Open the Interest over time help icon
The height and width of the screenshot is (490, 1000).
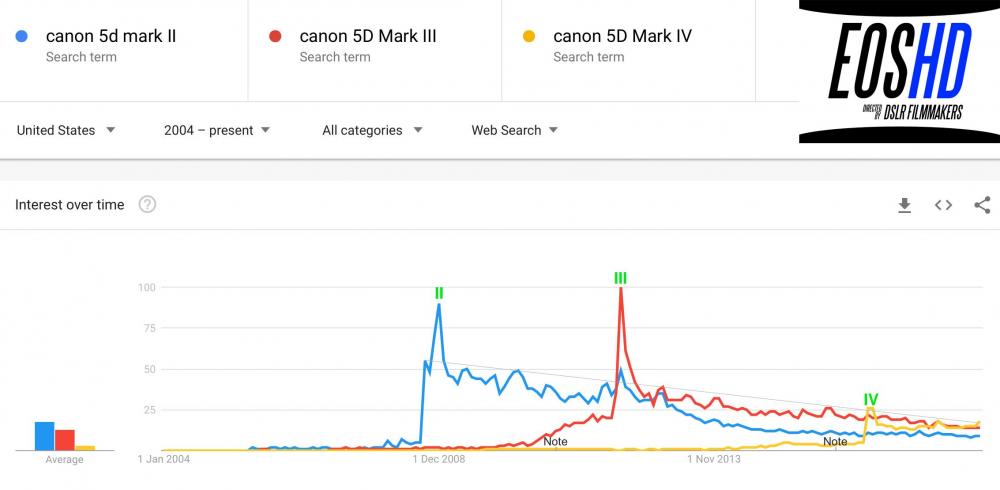147,205
